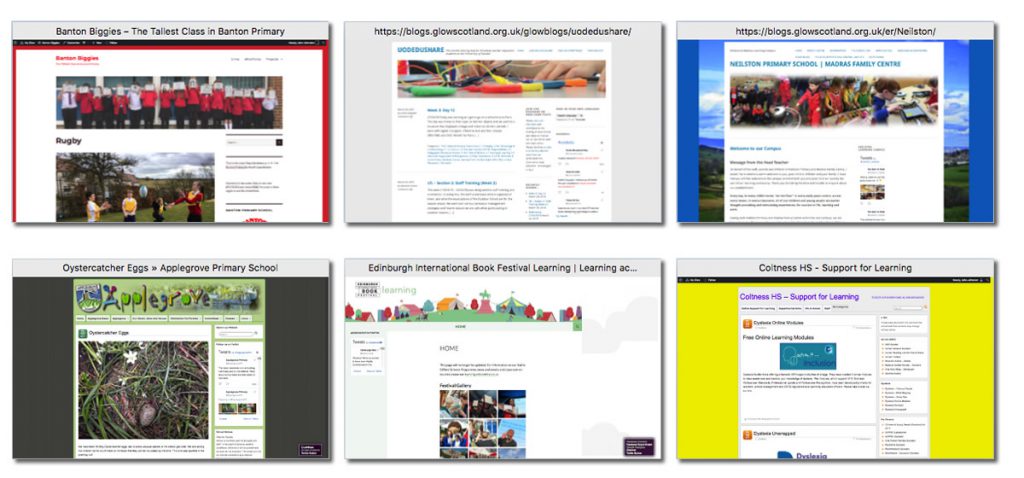This screenshot has height=478, width=1024.
Task: Click the HOME navigation item on Book Festival page
Action: [x=460, y=325]
